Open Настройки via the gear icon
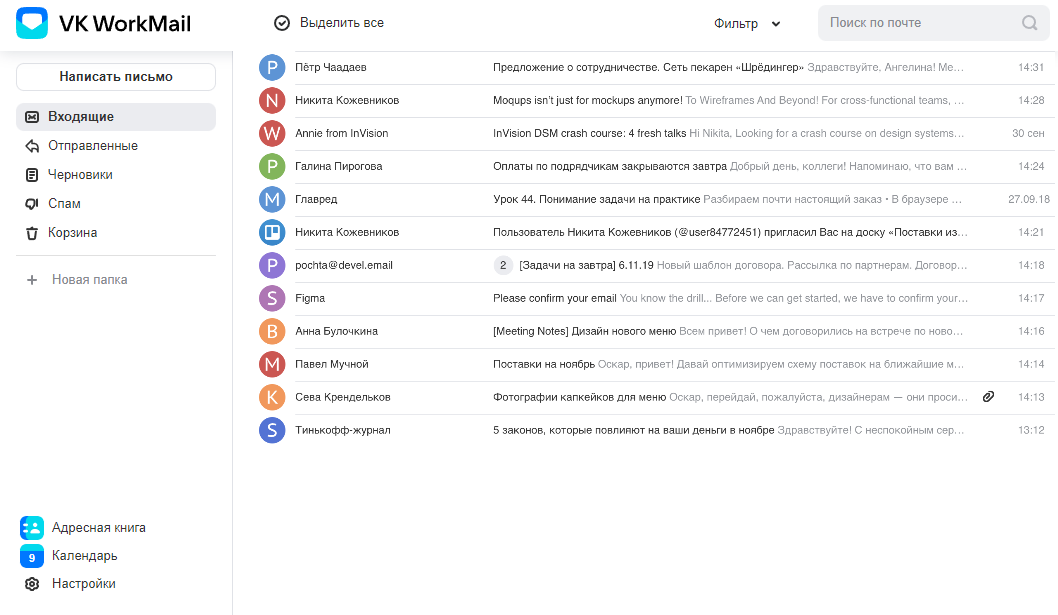Viewport: 1058px width, 615px height. pyautogui.click(x=30, y=583)
